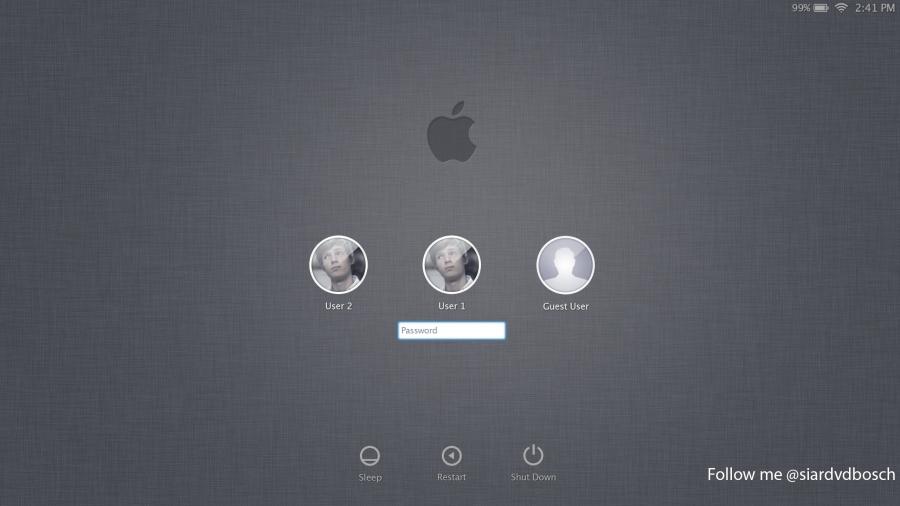Viewport: 900px width, 506px height.
Task: Open the Wi-Fi status icon
Action: pos(841,8)
